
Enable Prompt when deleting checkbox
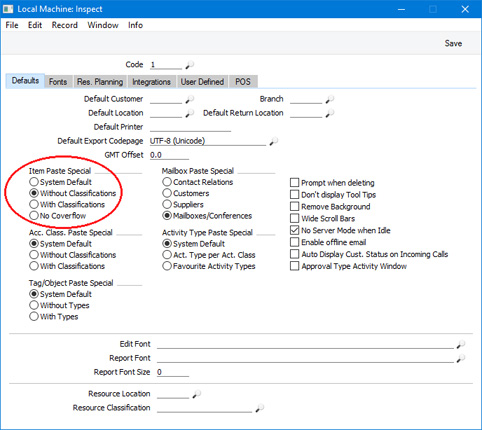click(294, 183)
